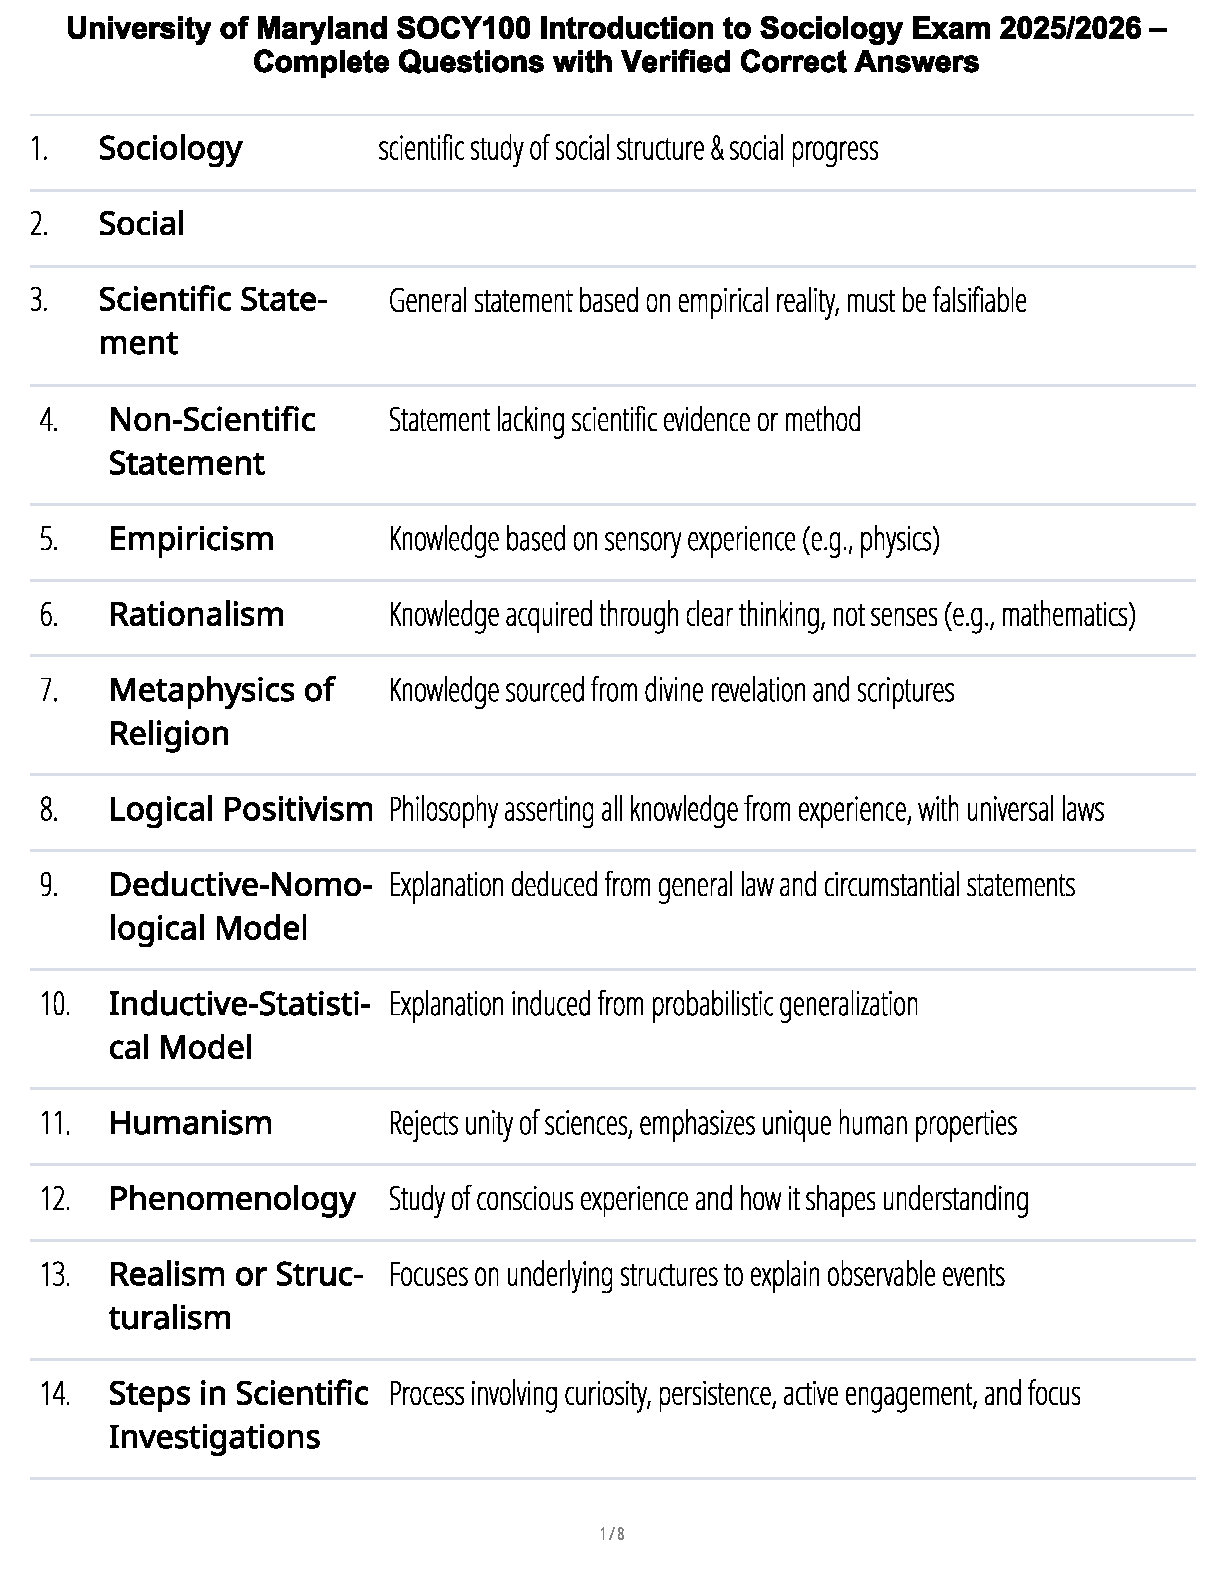
Task: Select the "Realism or Structuralism" term
Action: 235,1295
